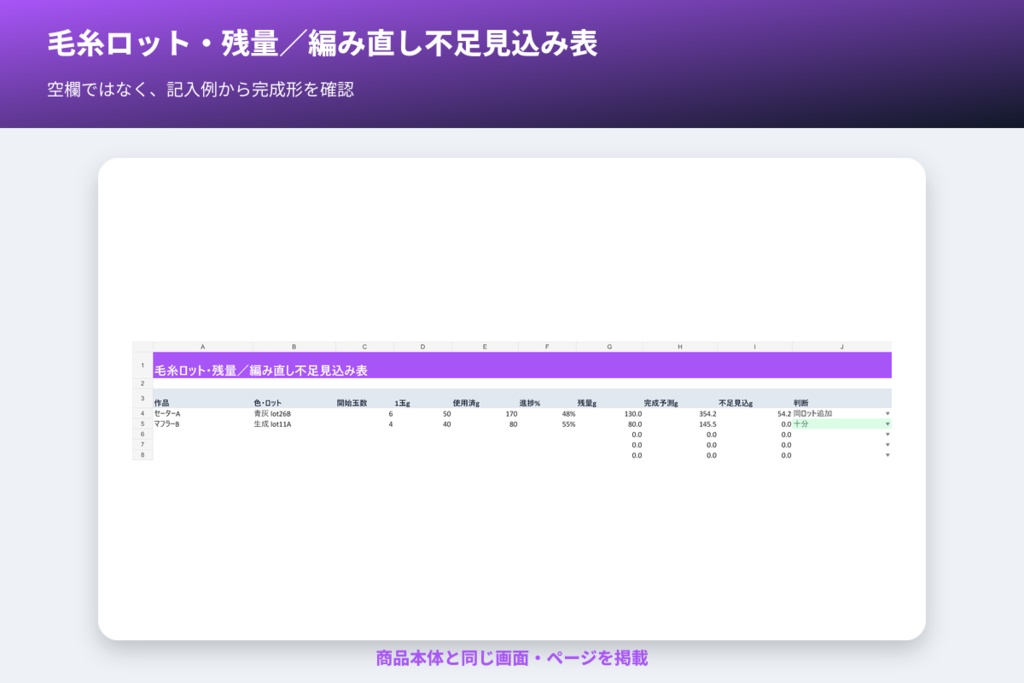Select the 同ロット追加 judgment cell

point(842,413)
